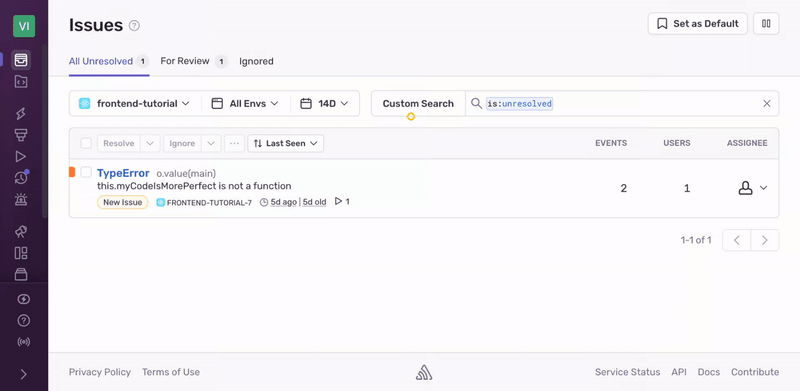
Task: Open the Docs footer link
Action: [x=709, y=372]
